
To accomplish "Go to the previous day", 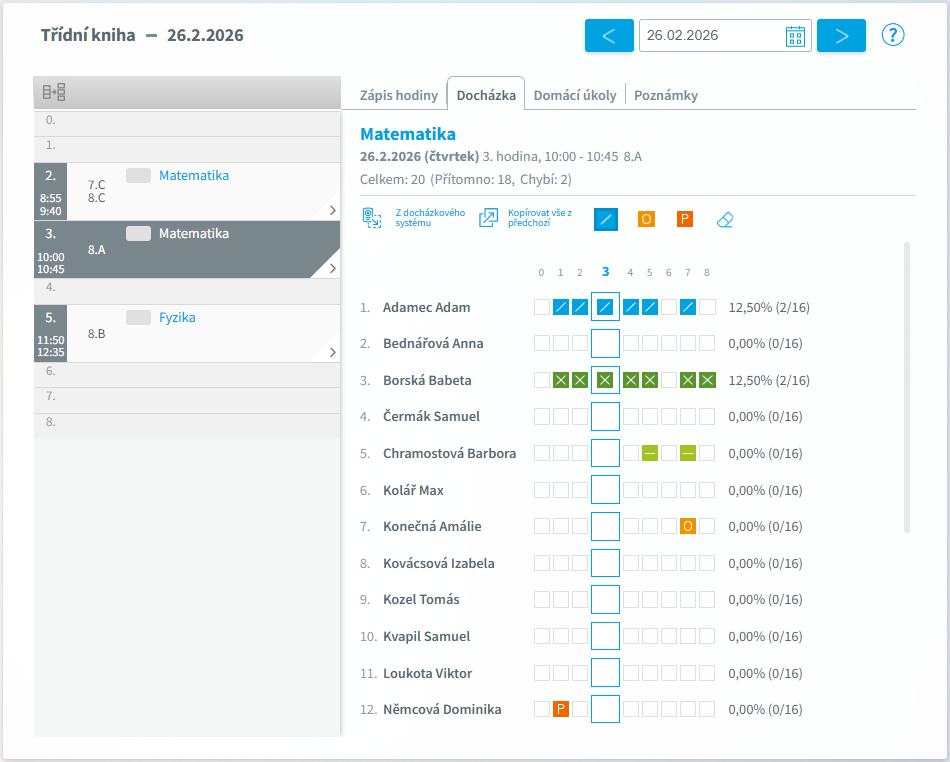I will [x=609, y=36].
